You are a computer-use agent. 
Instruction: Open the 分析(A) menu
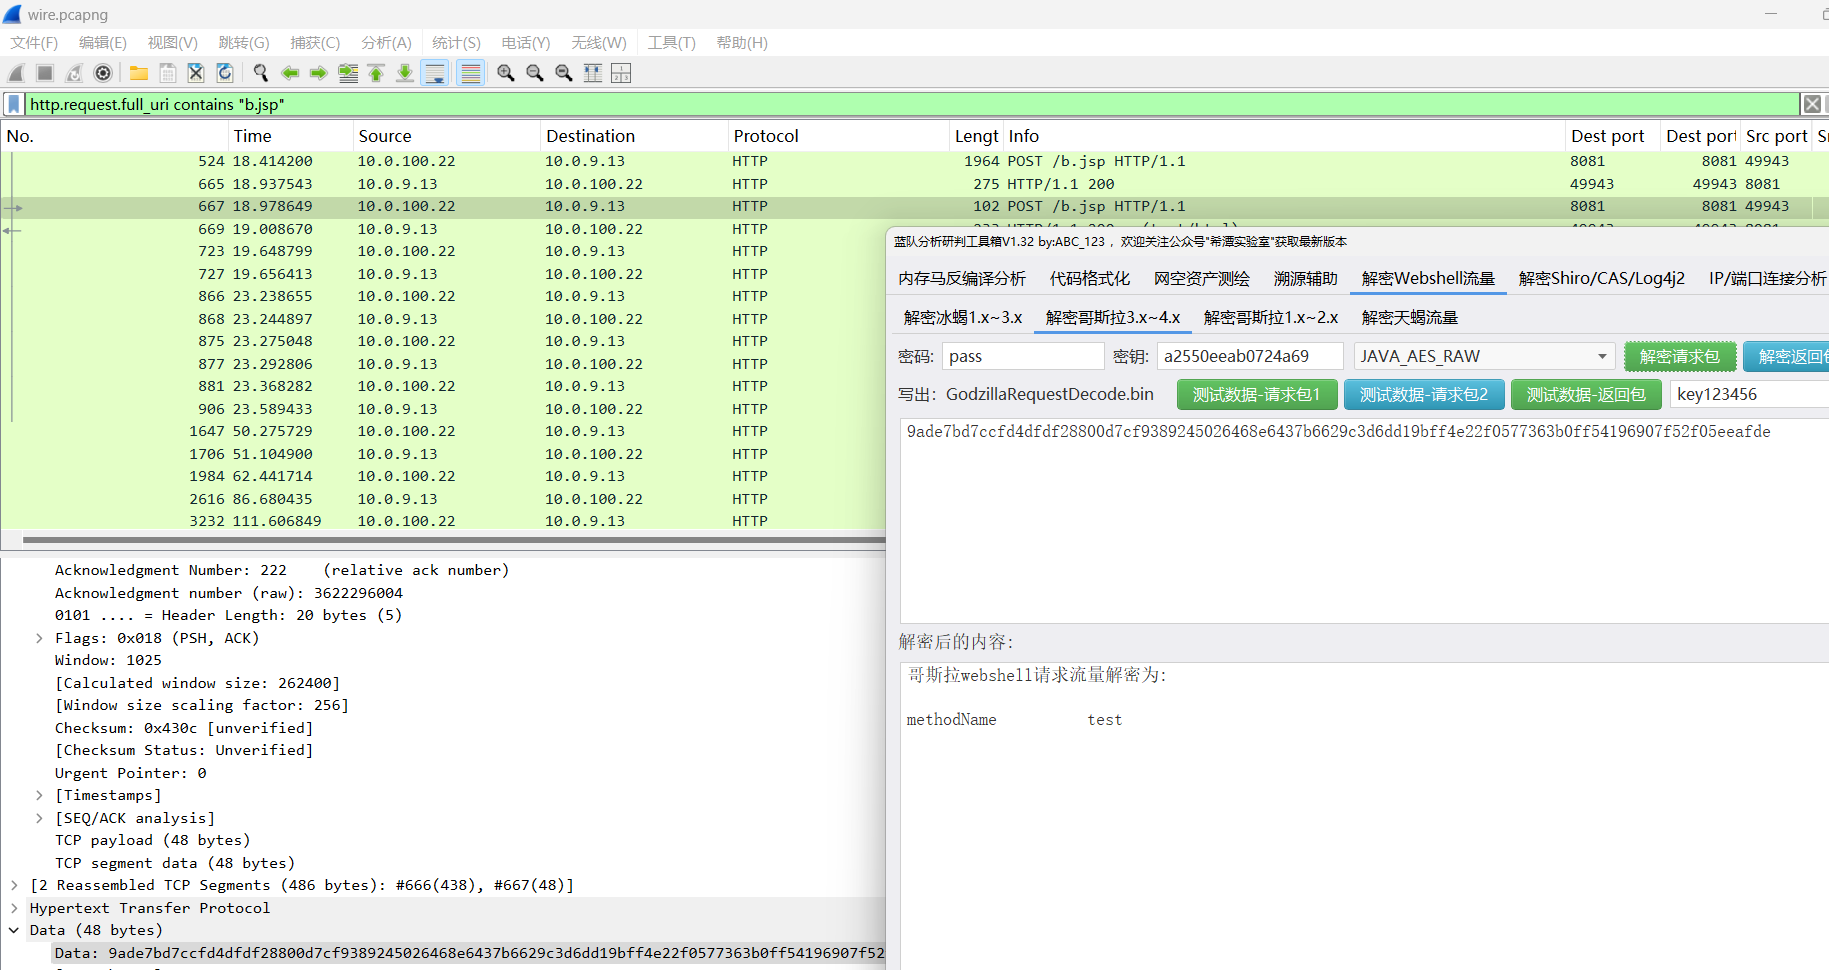[386, 43]
